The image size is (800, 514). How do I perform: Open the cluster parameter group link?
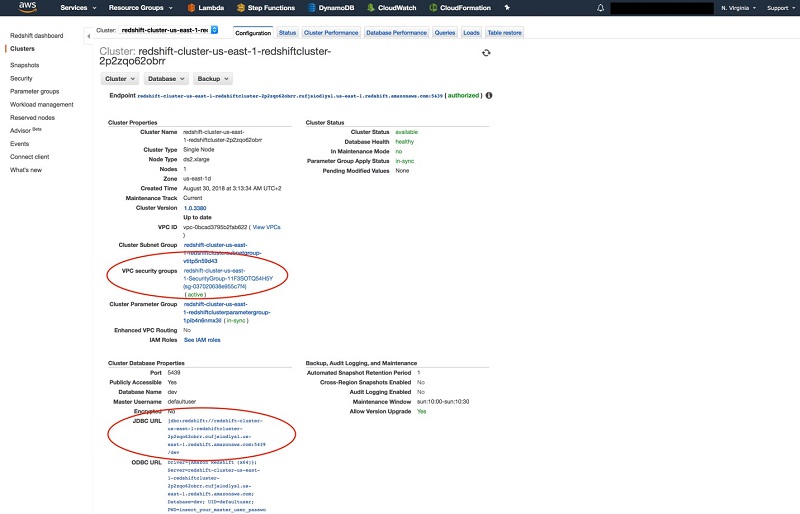(227, 312)
